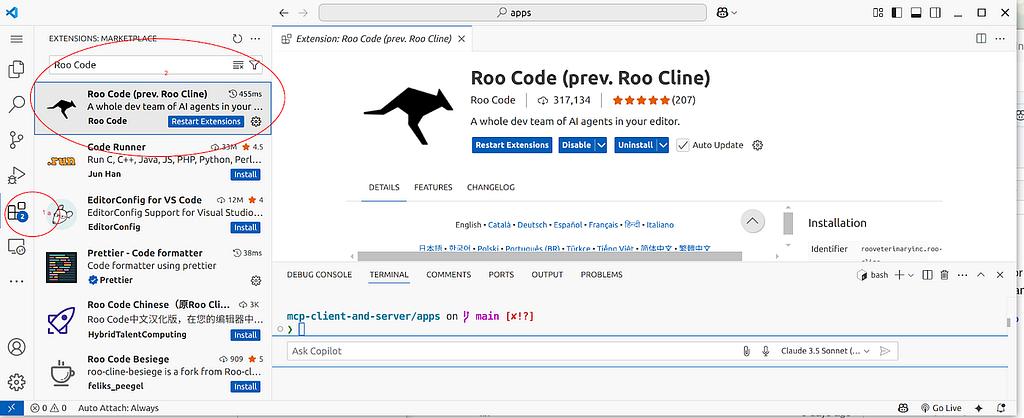The image size is (1024, 418).
Task: Click the Uninstall button
Action: (635, 145)
